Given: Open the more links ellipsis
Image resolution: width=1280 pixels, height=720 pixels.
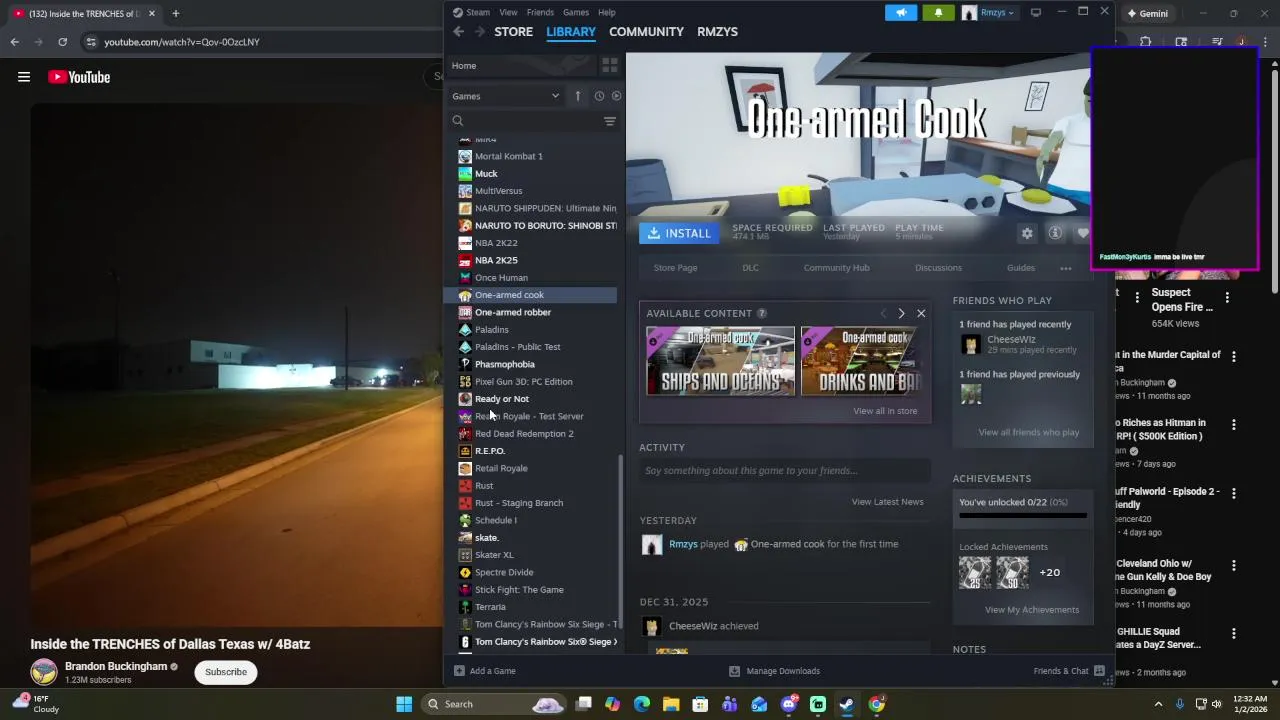Looking at the screenshot, I should click(x=1066, y=268).
